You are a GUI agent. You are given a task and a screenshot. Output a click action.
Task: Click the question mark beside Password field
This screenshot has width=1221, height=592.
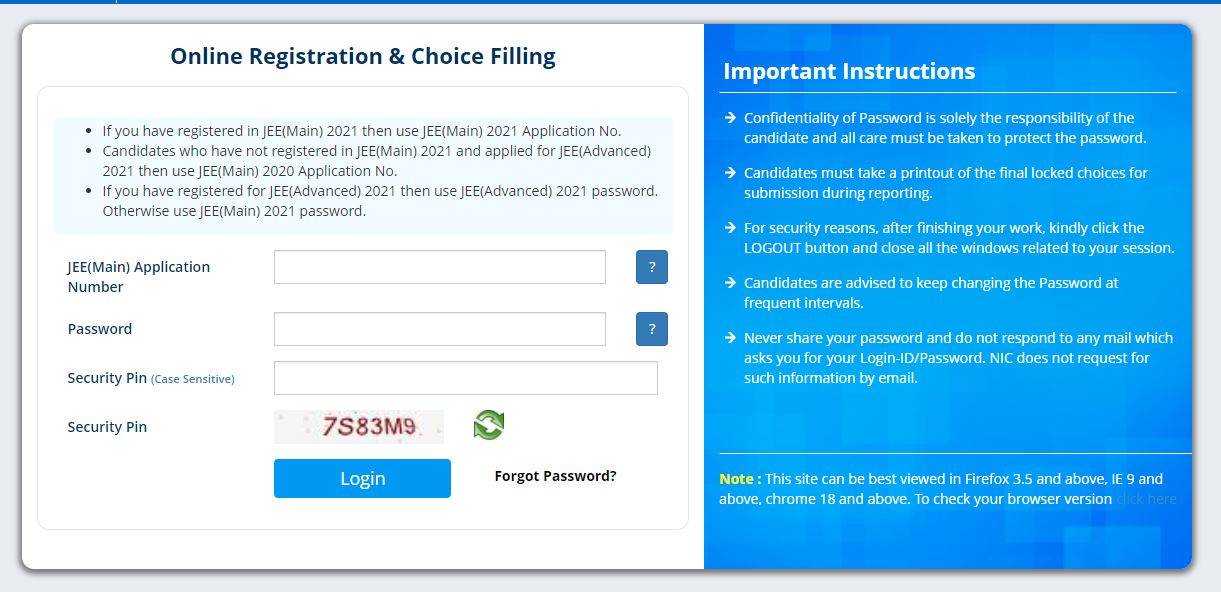tap(651, 329)
